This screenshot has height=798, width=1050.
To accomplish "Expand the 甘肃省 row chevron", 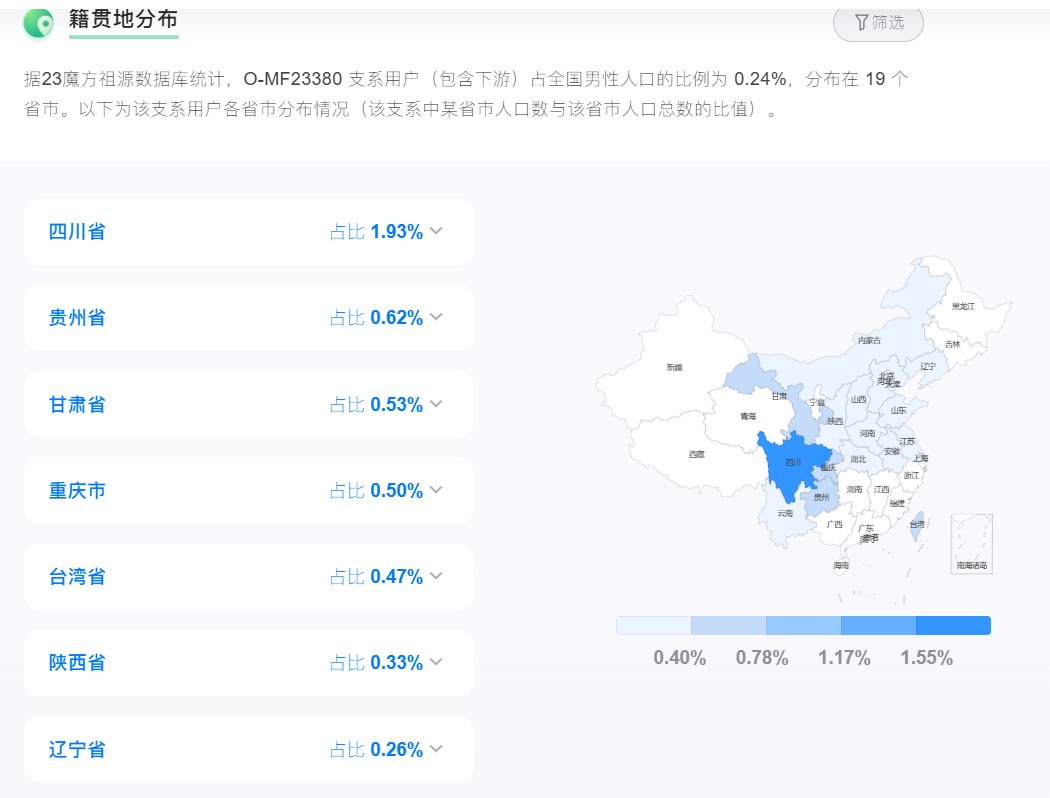I will point(436,404).
